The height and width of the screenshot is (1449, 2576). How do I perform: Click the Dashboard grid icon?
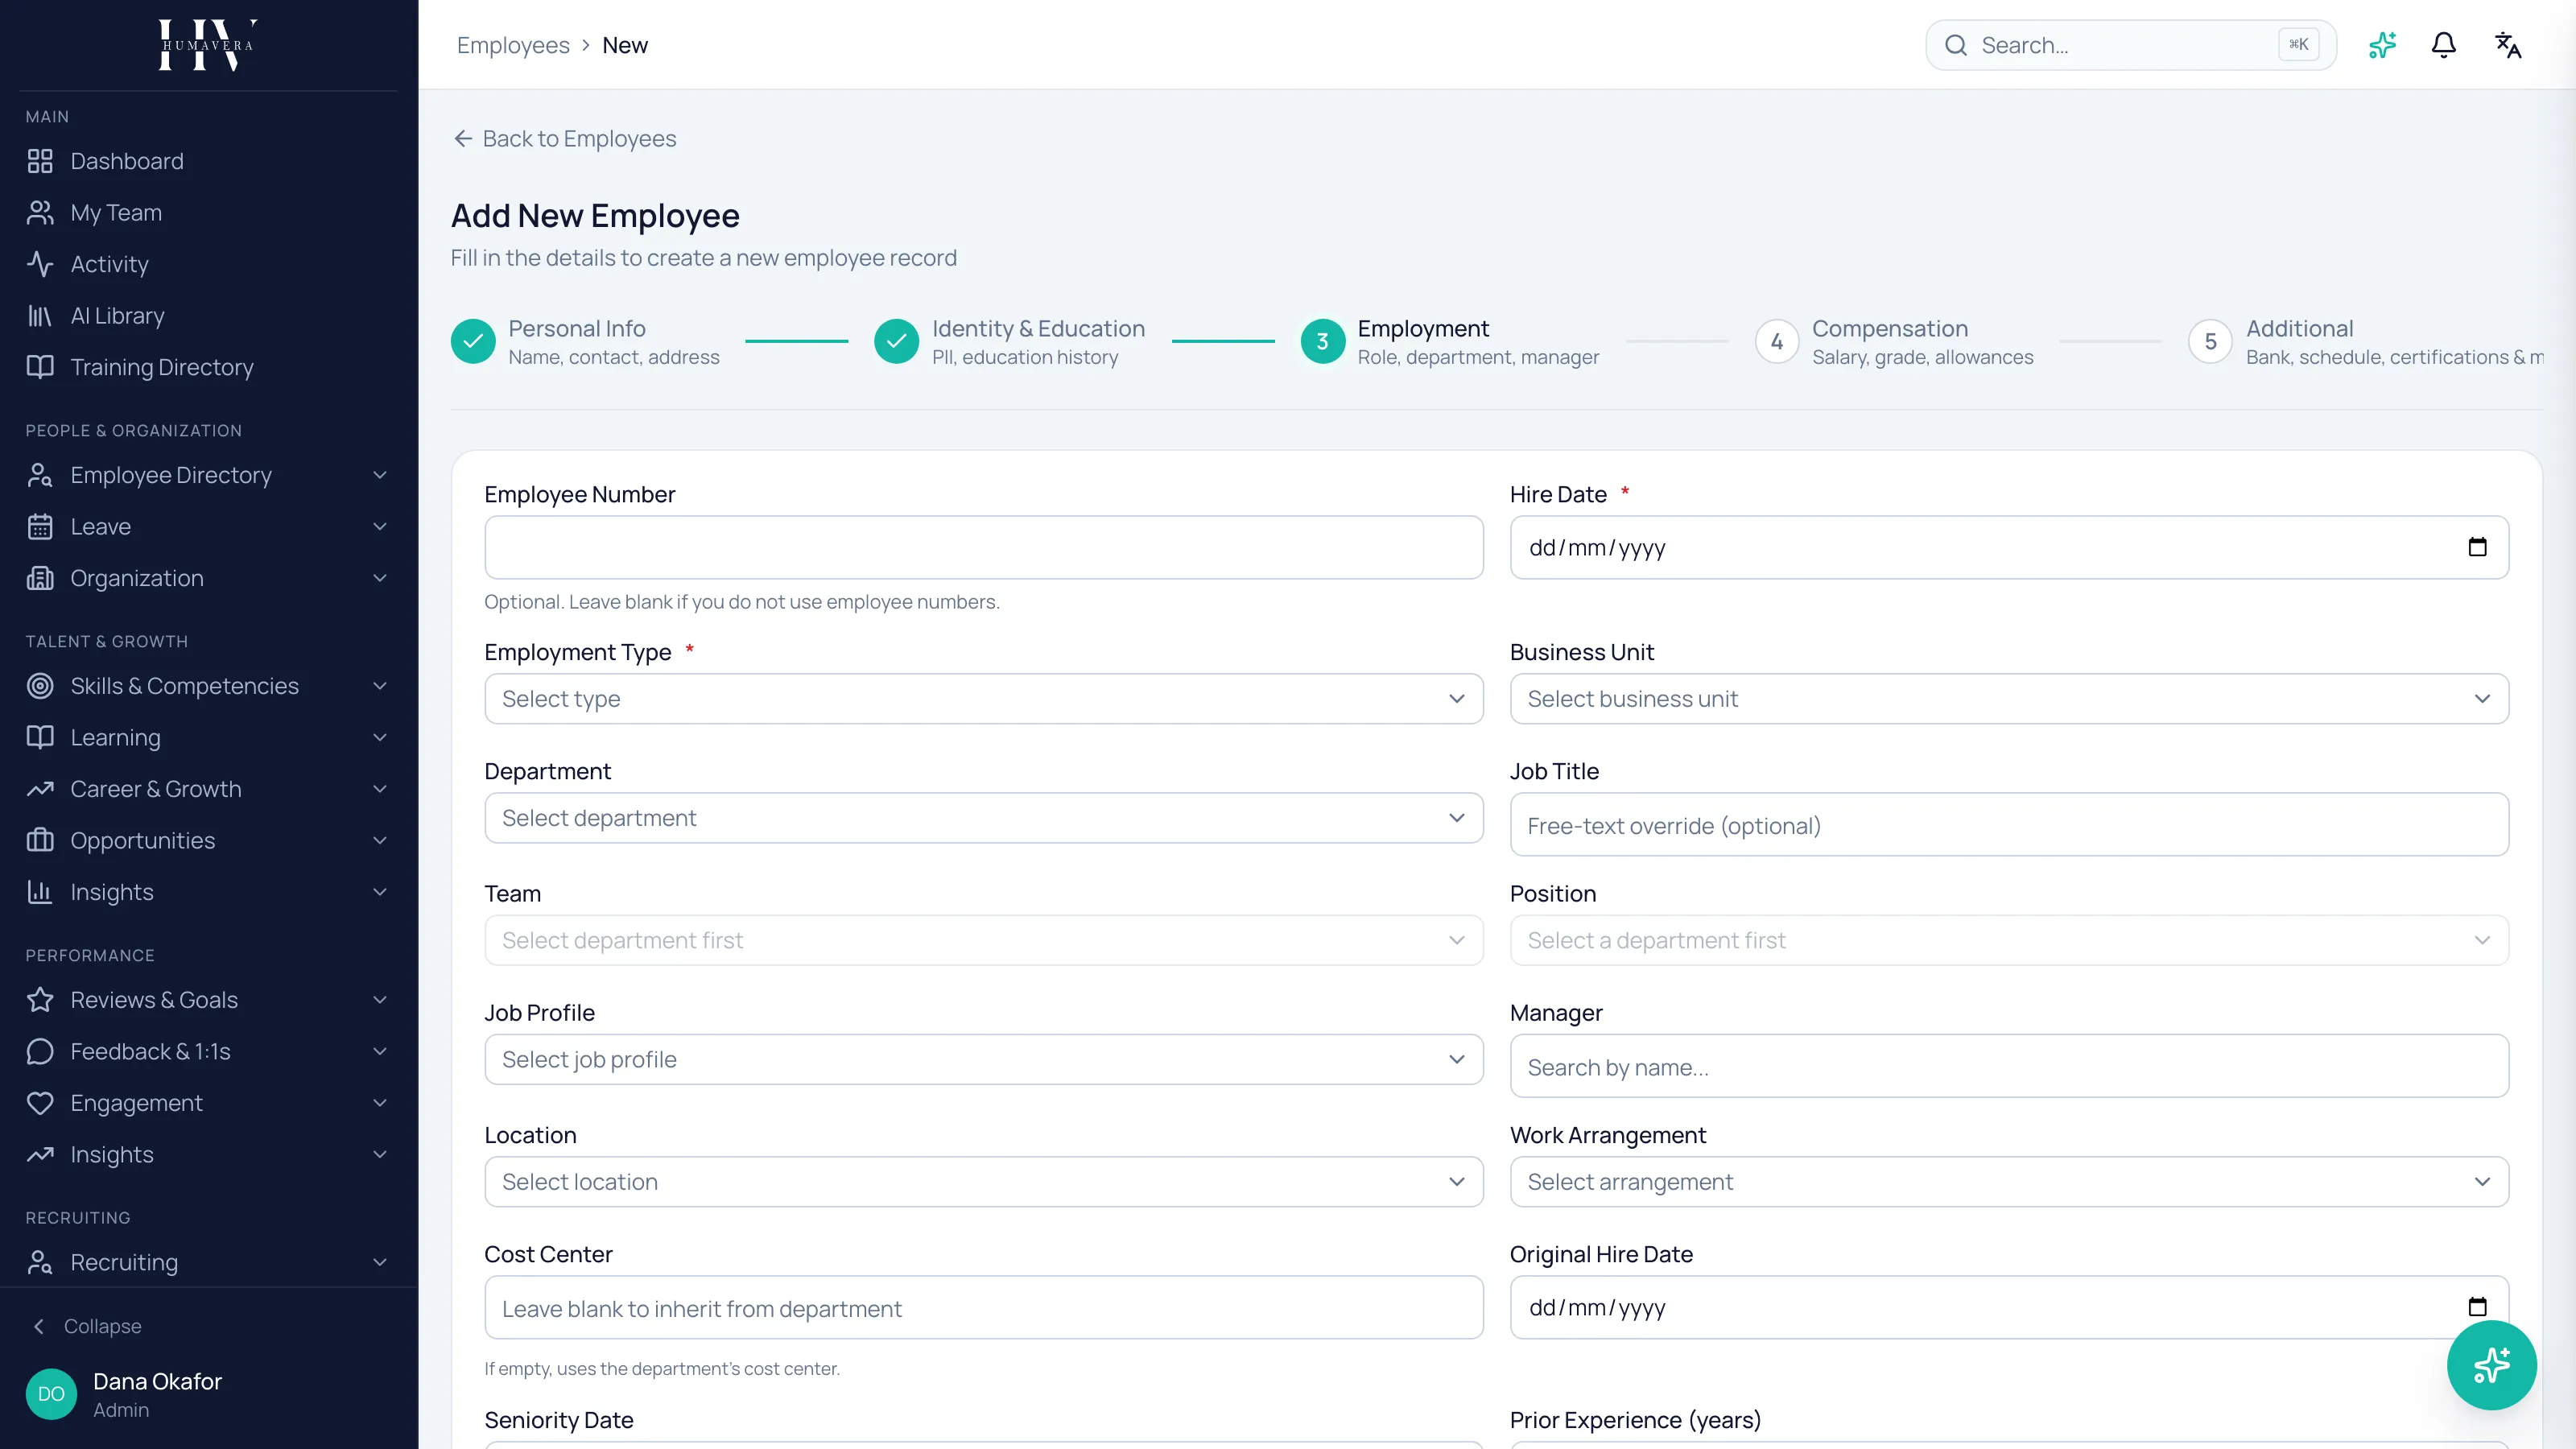[x=40, y=161]
